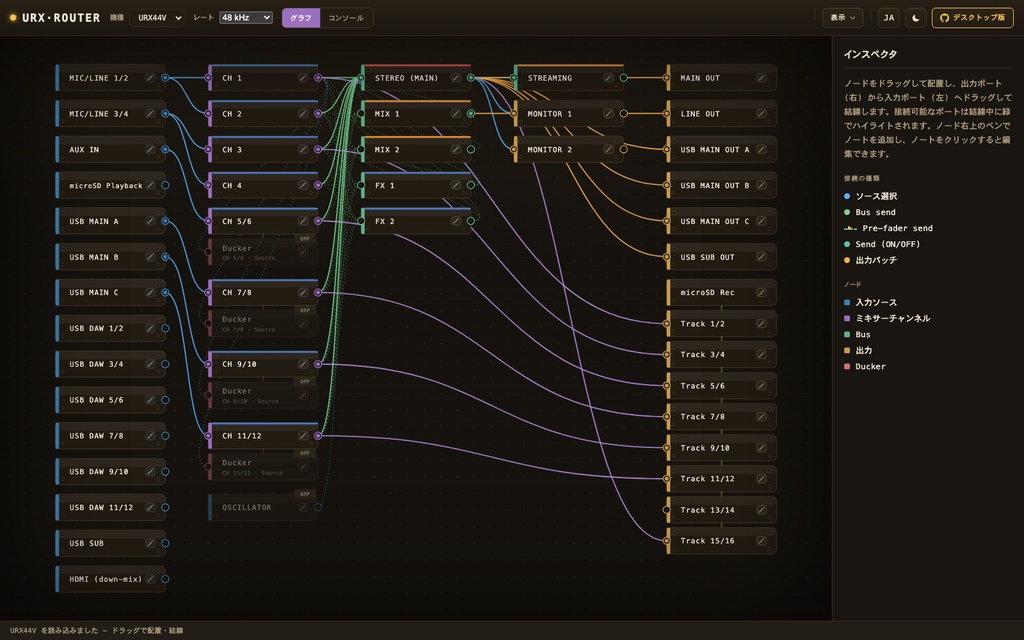This screenshot has height=640, width=1024.
Task: Click the JA language button
Action: coord(889,18)
